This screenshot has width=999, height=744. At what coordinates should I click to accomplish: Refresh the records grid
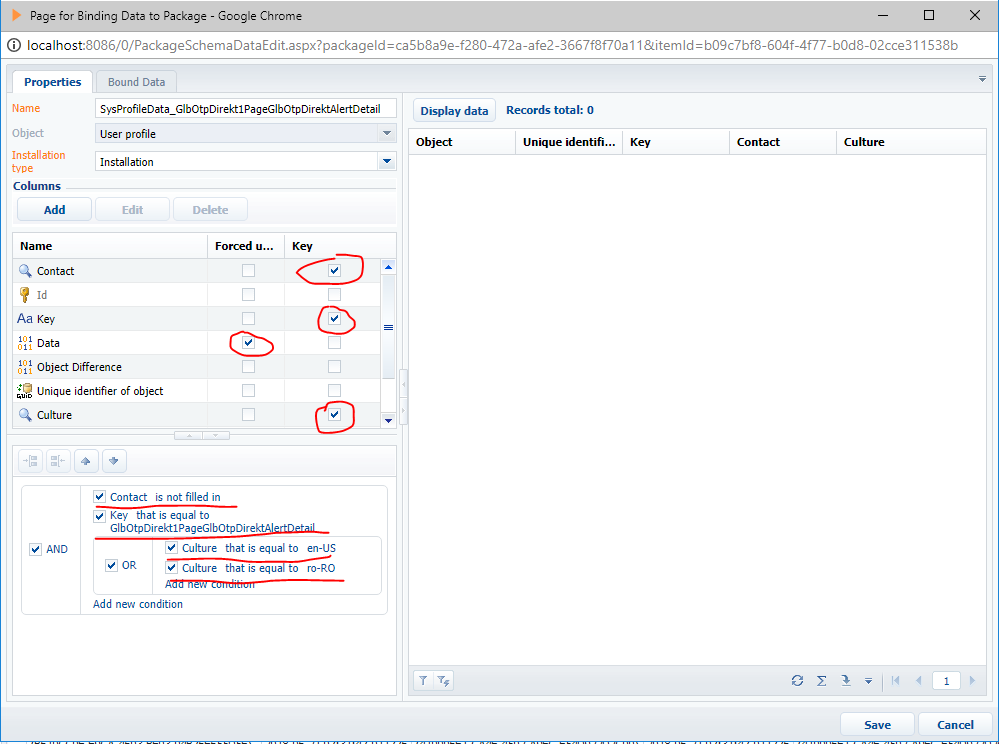pyautogui.click(x=797, y=680)
